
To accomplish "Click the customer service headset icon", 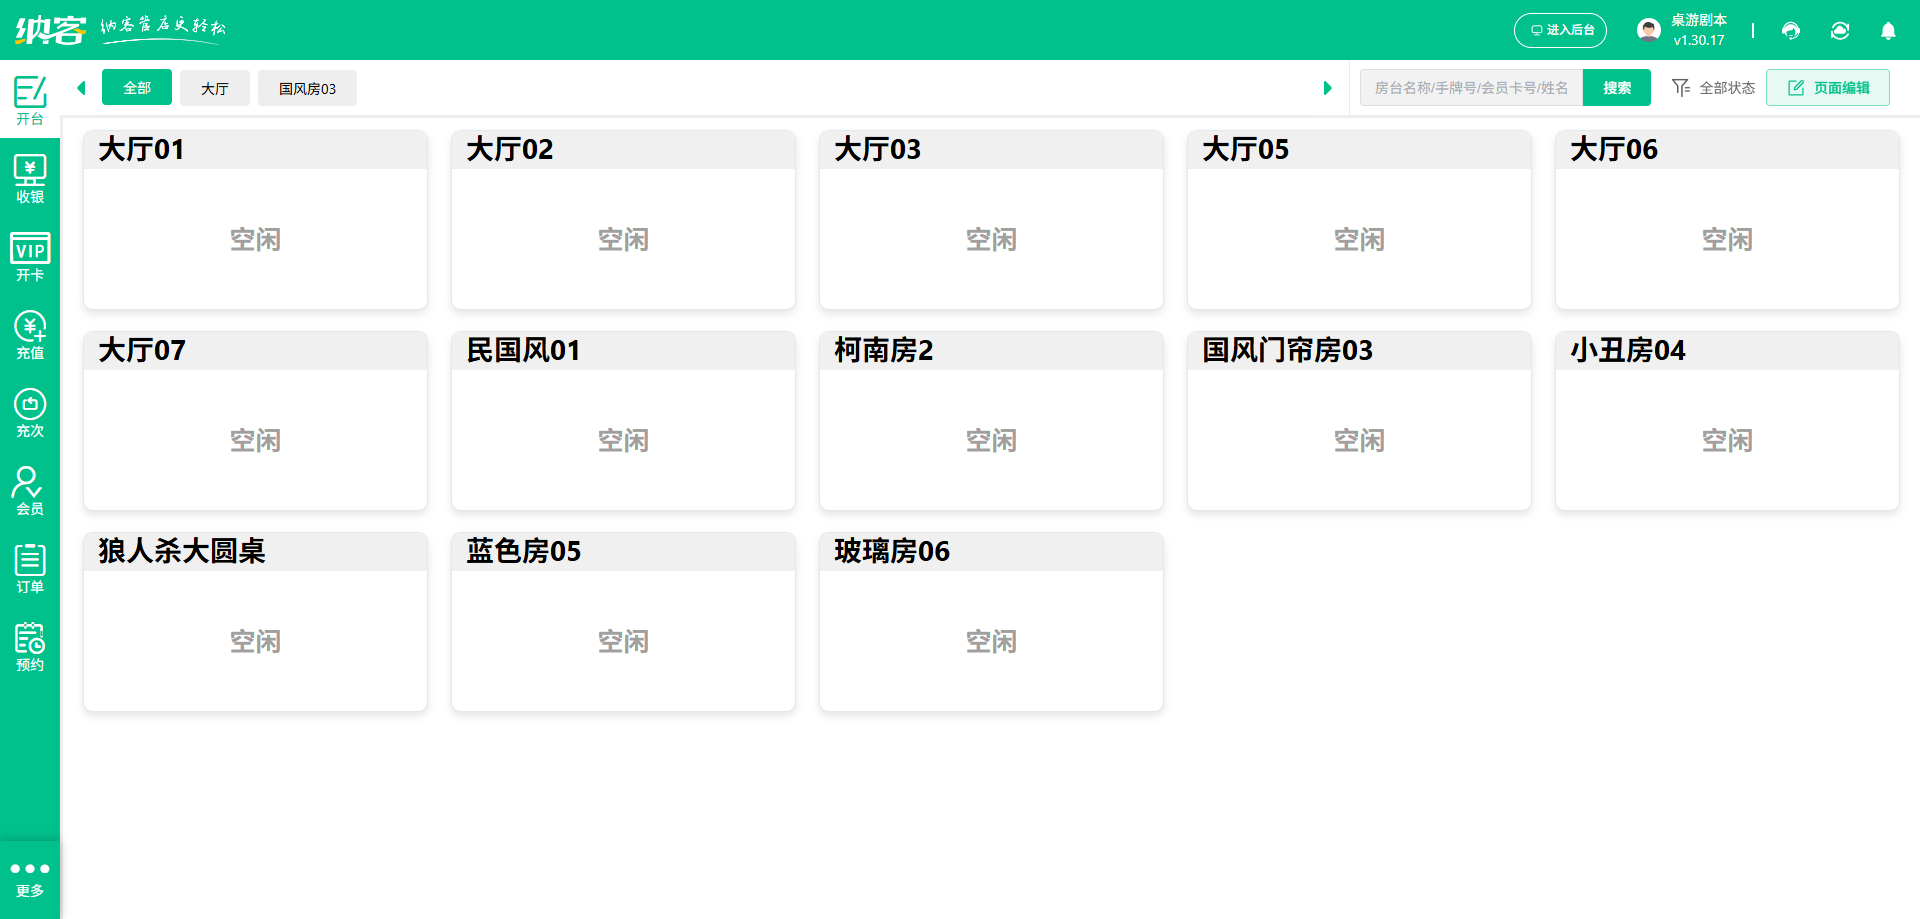I will [1790, 30].
